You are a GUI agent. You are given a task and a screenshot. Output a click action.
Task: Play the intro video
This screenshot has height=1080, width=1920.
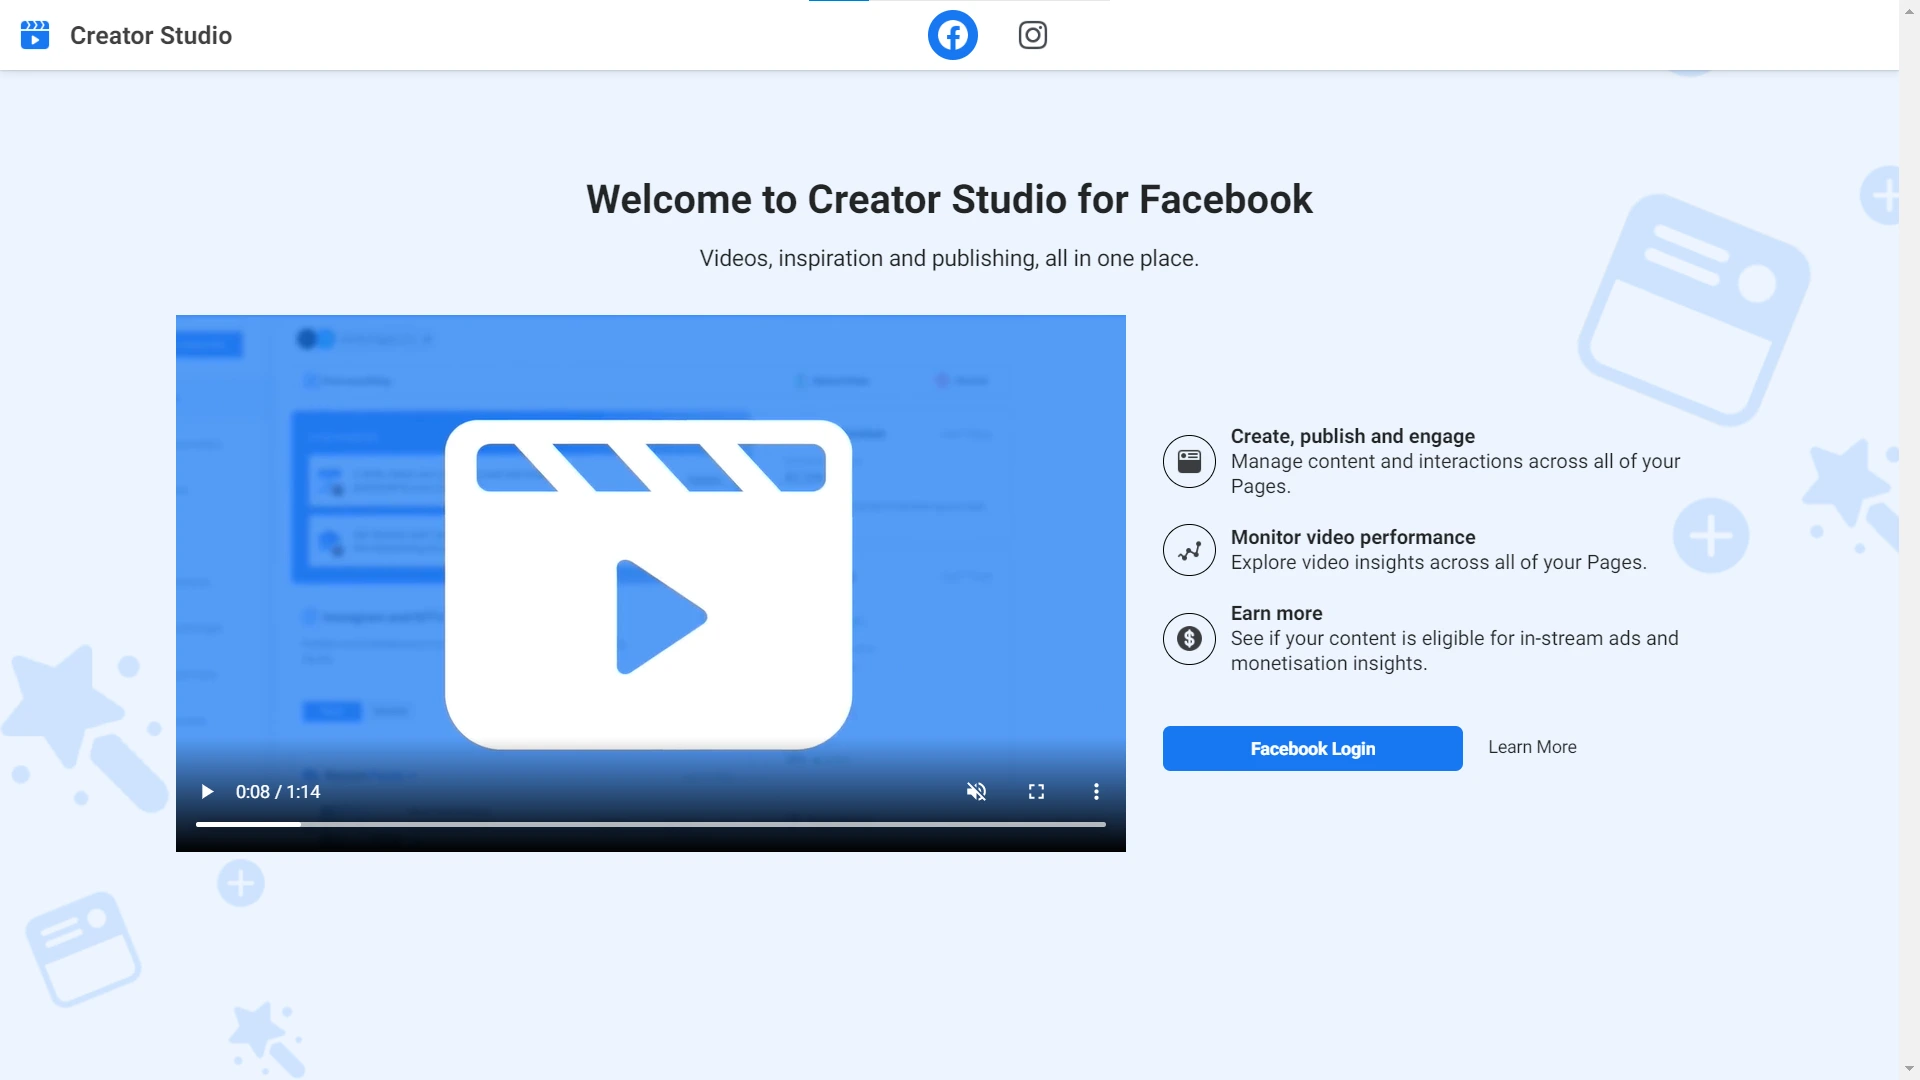coord(207,792)
